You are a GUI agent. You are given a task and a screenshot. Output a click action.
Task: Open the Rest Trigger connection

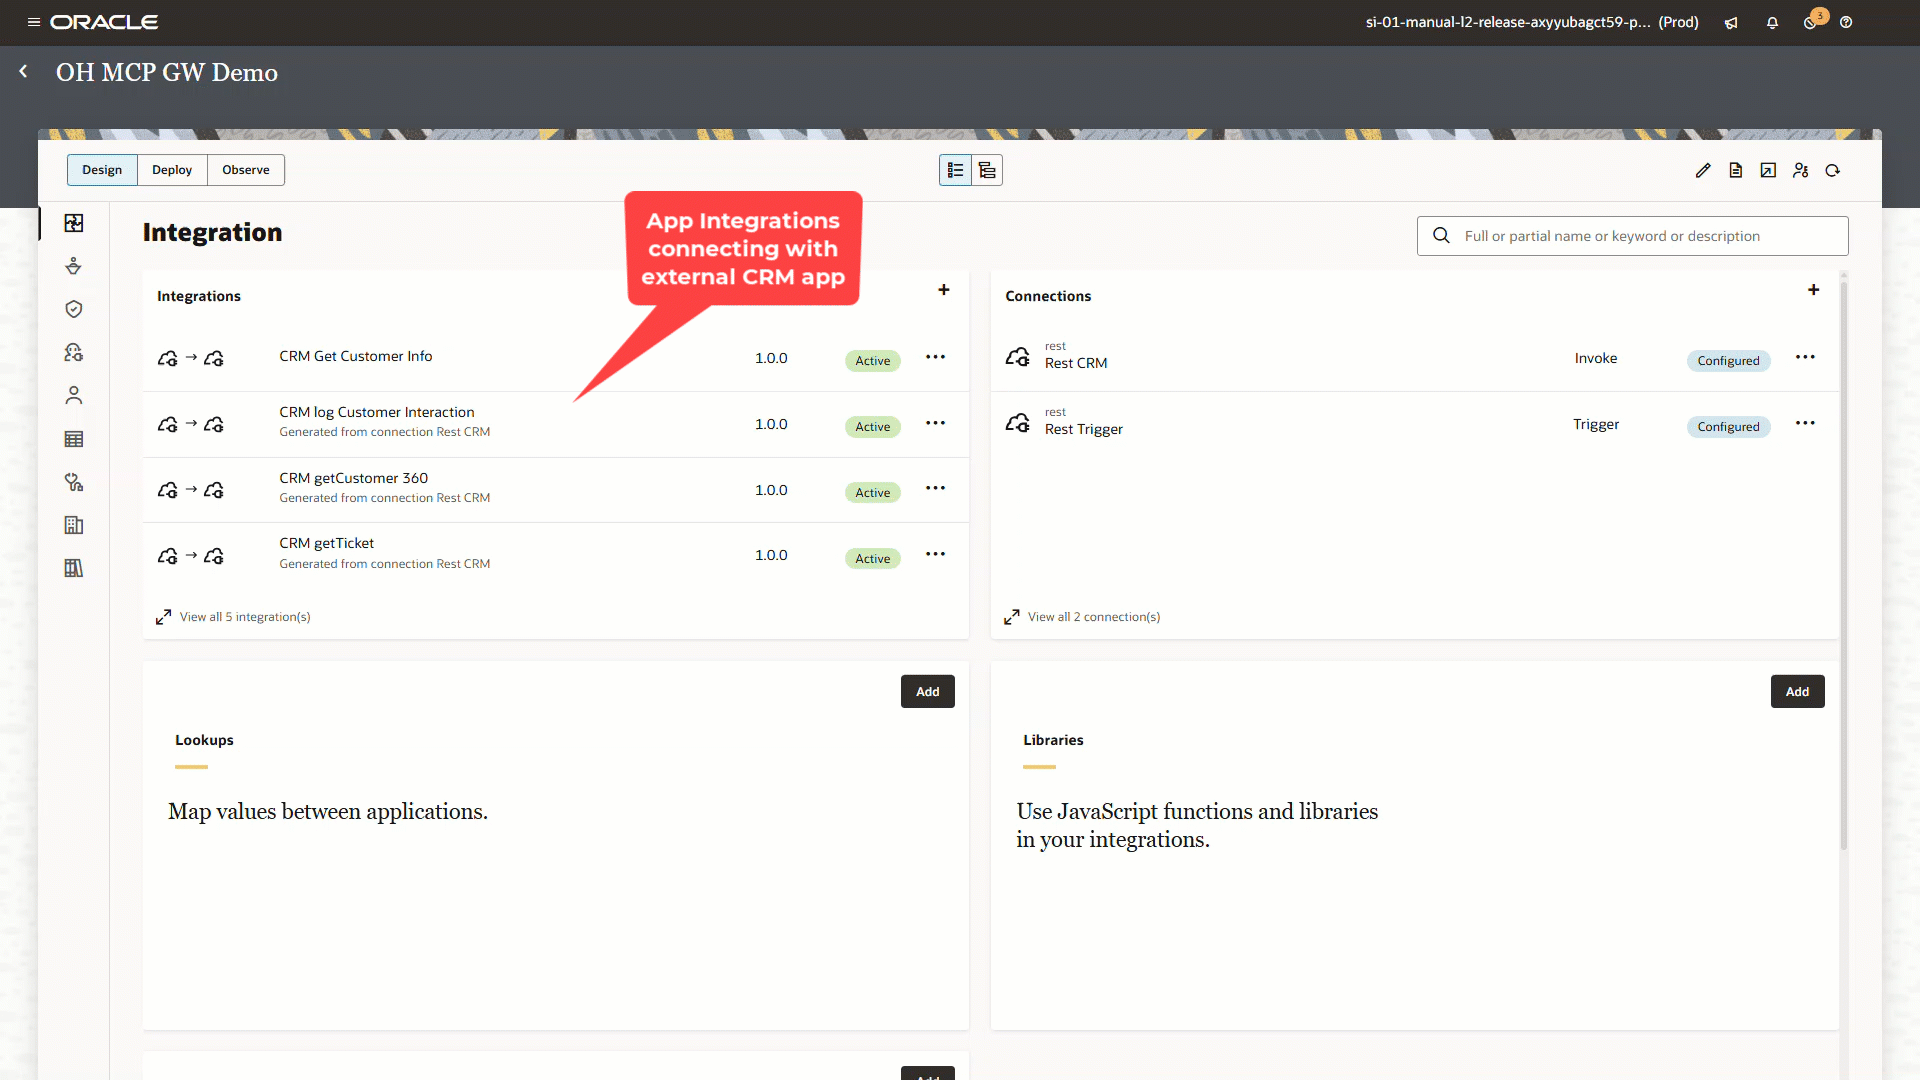point(1084,429)
